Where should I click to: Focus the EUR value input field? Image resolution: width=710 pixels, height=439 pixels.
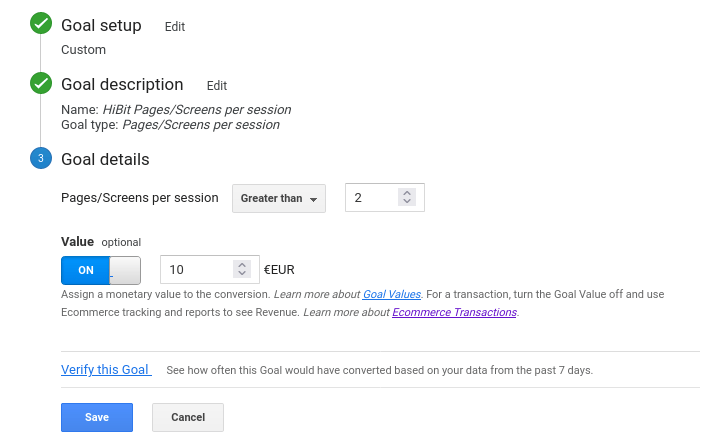coord(210,269)
